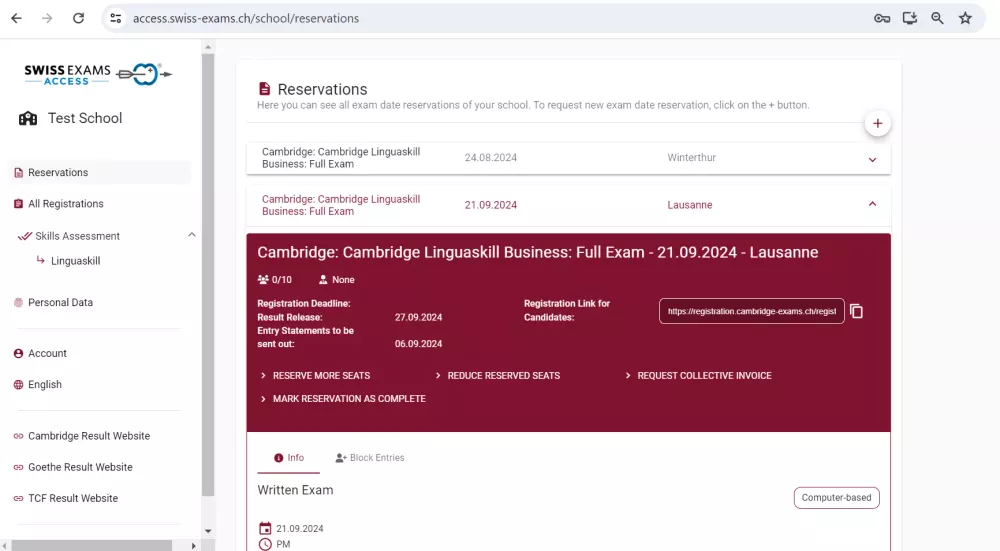Image resolution: width=1000 pixels, height=551 pixels.
Task: Go back using browser back arrow
Action: pos(16,18)
